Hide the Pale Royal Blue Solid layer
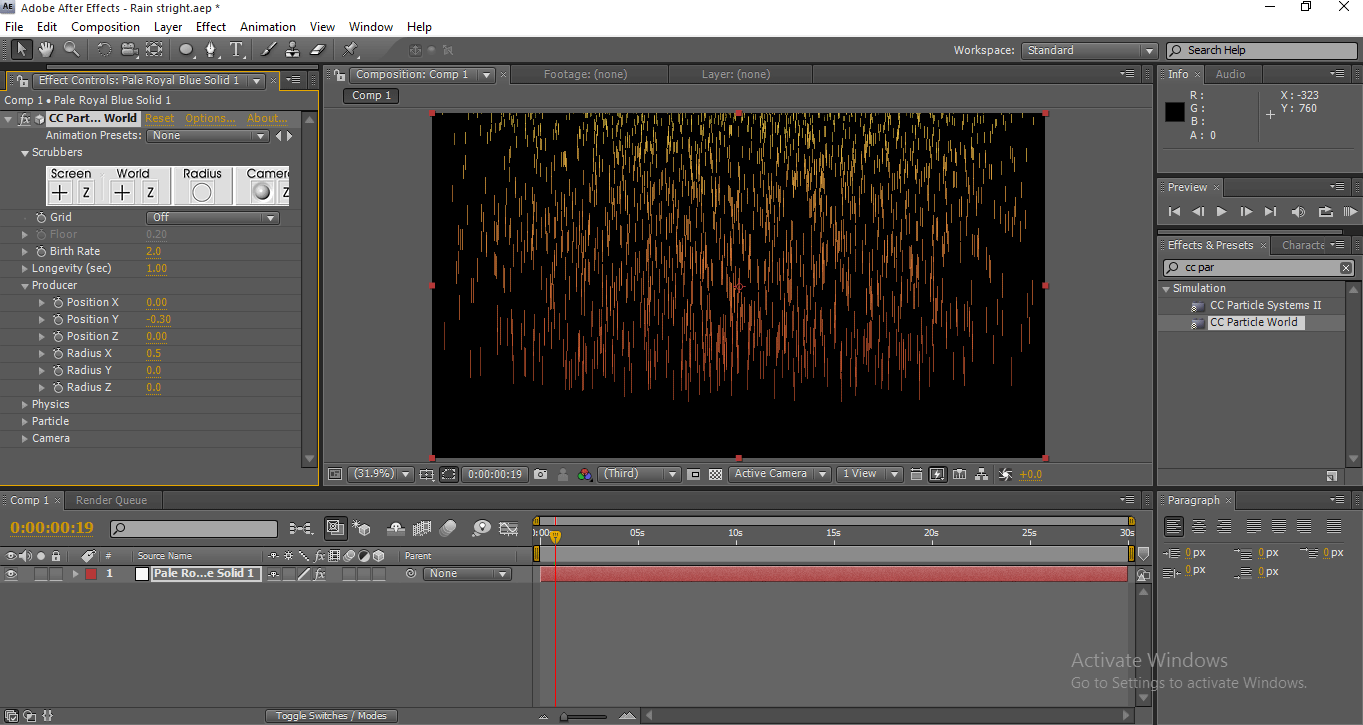 [x=11, y=574]
